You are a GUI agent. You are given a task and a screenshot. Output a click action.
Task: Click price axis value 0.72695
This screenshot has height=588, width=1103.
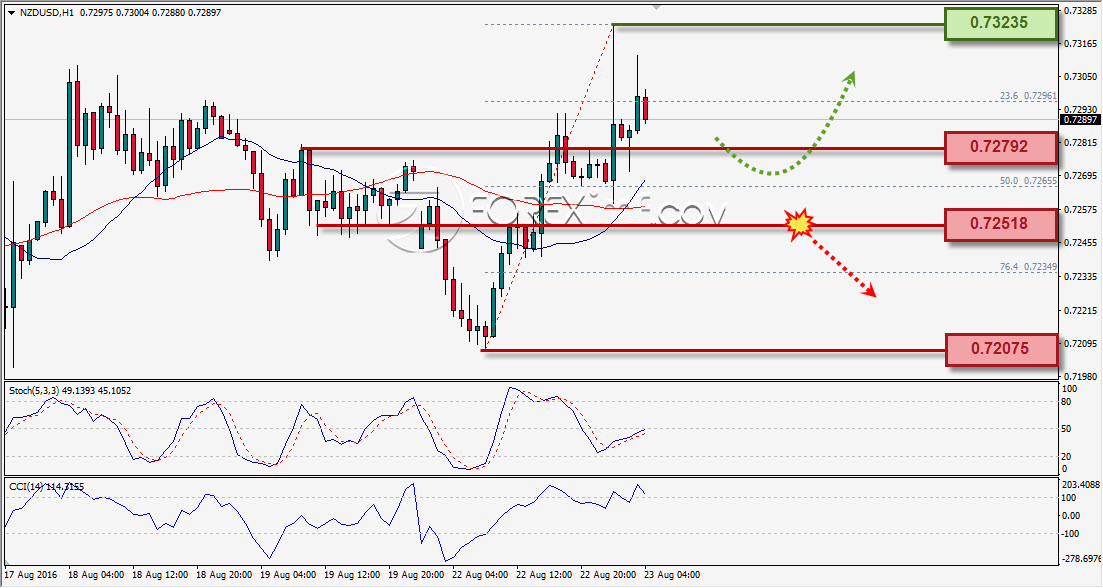click(x=1082, y=176)
